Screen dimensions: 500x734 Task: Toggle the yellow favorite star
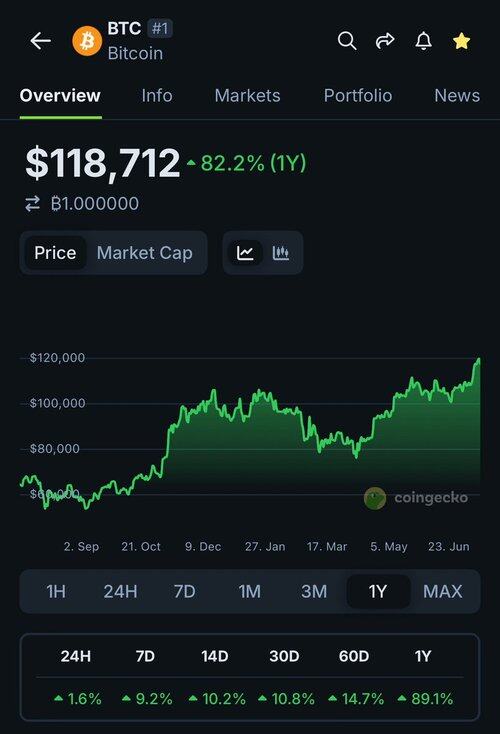coord(461,41)
